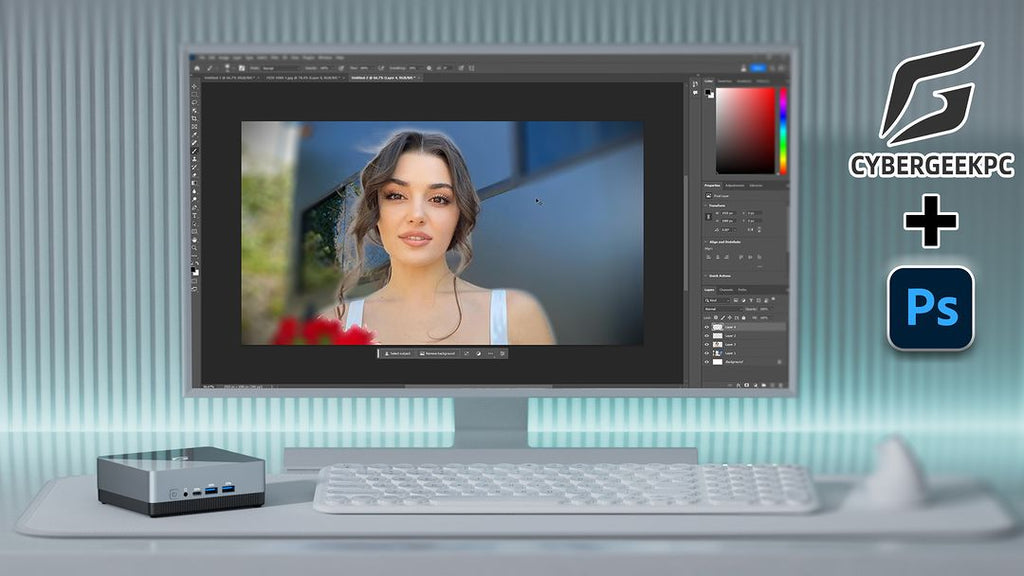Click the Home icon in options bar
Screen dimensions: 1024x576
pyautogui.click(x=197, y=68)
